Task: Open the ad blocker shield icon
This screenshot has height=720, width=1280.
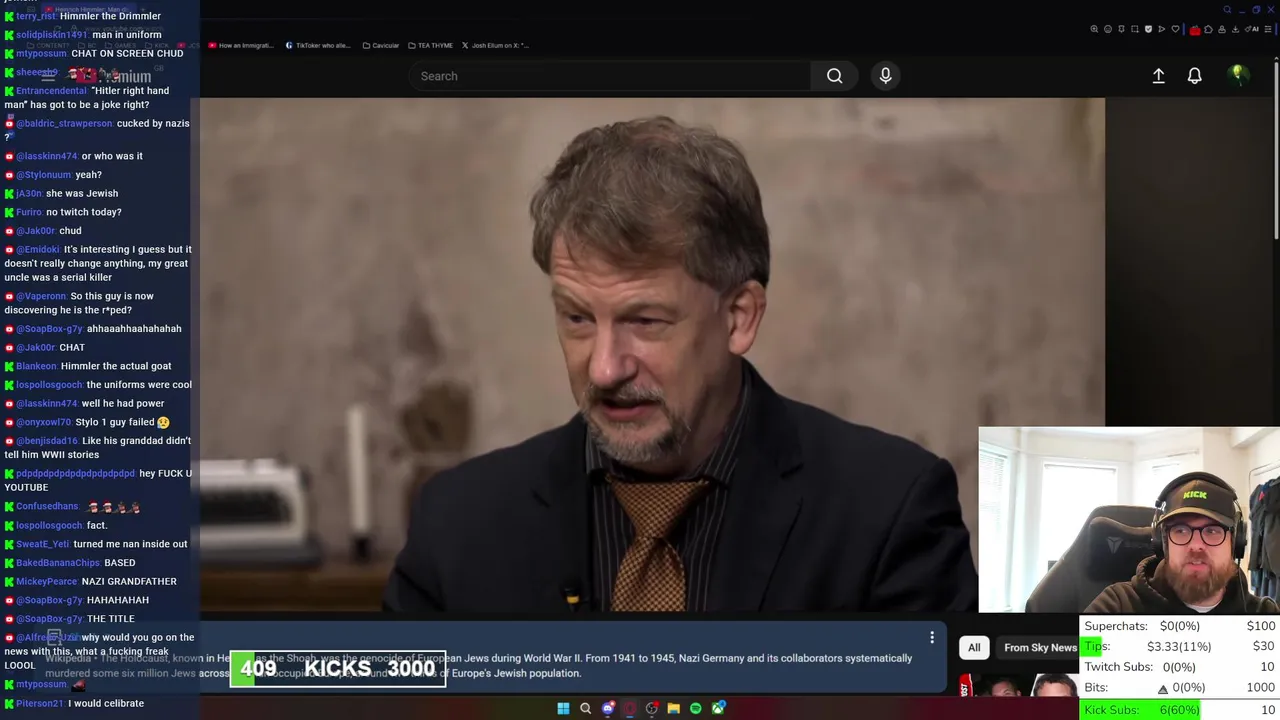Action: (x=1148, y=29)
